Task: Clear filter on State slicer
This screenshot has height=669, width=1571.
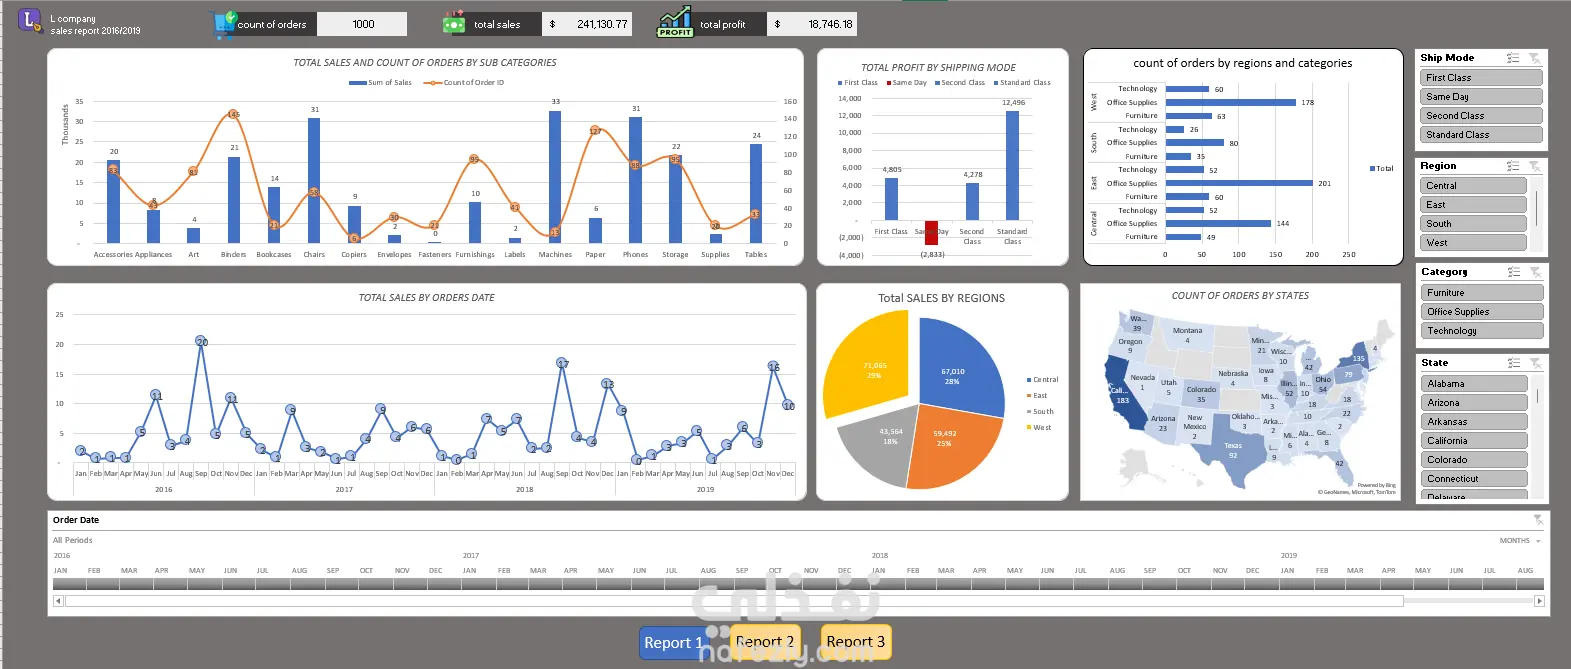Action: tap(1534, 363)
